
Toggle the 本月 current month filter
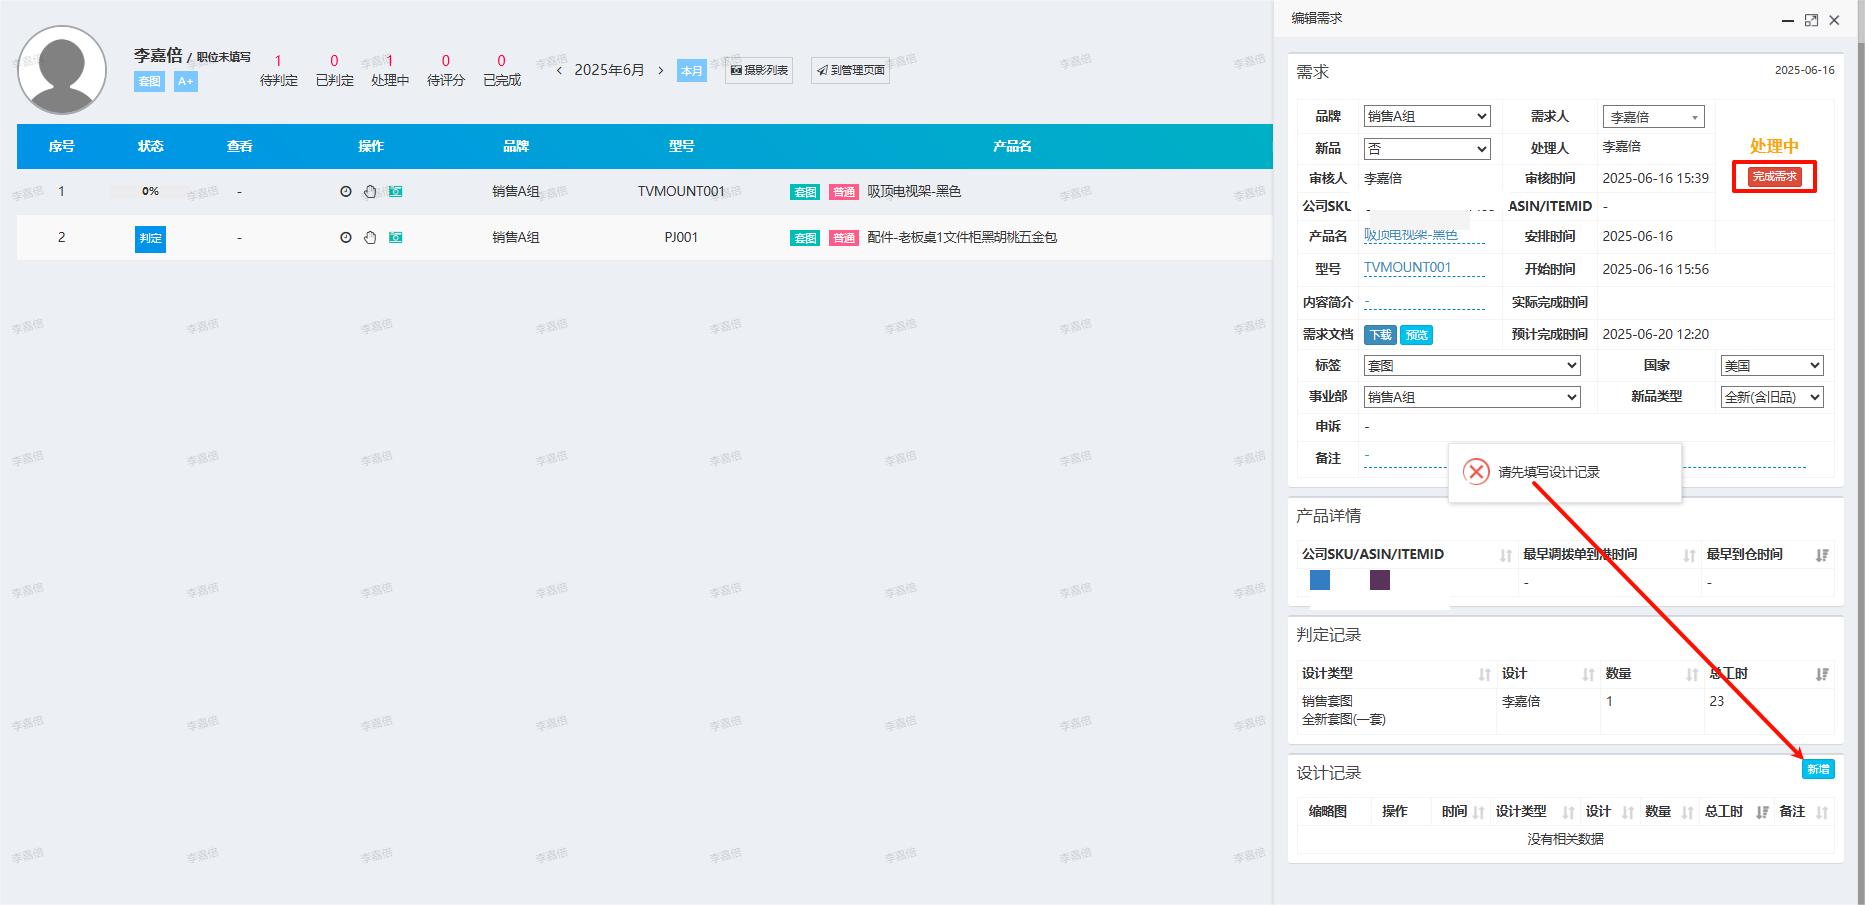(691, 71)
